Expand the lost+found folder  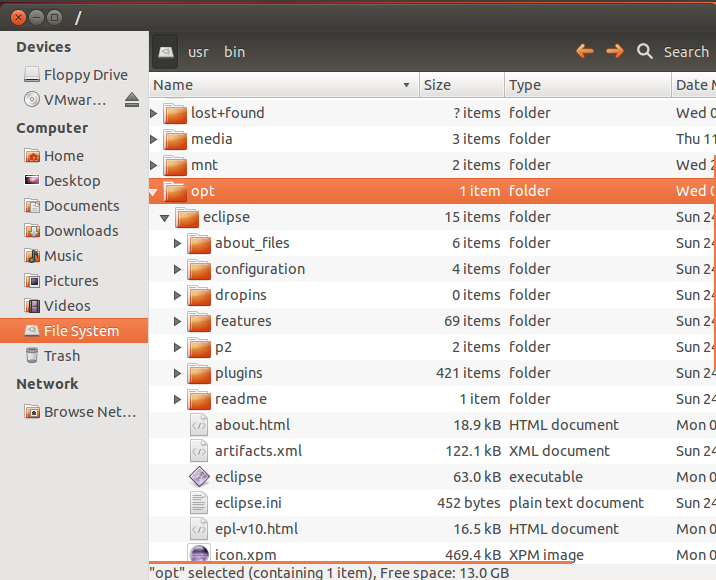(153, 113)
